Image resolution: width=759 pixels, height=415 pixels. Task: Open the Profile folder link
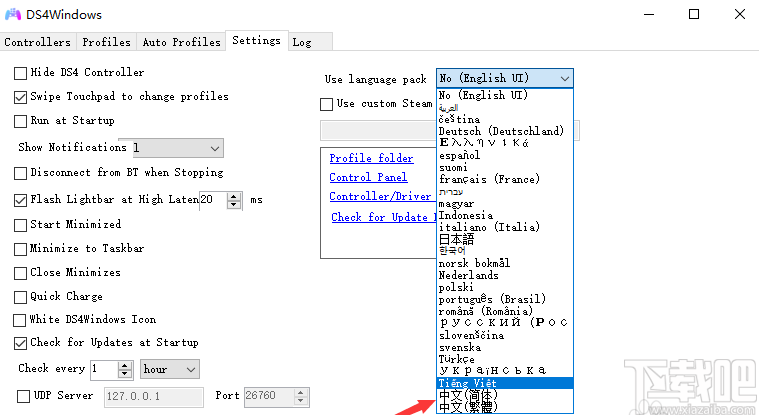point(371,158)
